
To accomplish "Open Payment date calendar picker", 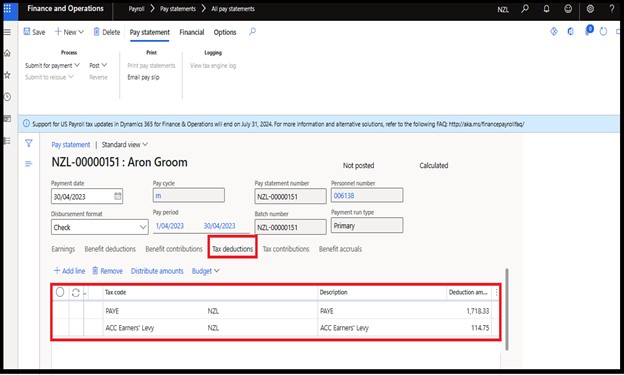I will pyautogui.click(x=118, y=196).
